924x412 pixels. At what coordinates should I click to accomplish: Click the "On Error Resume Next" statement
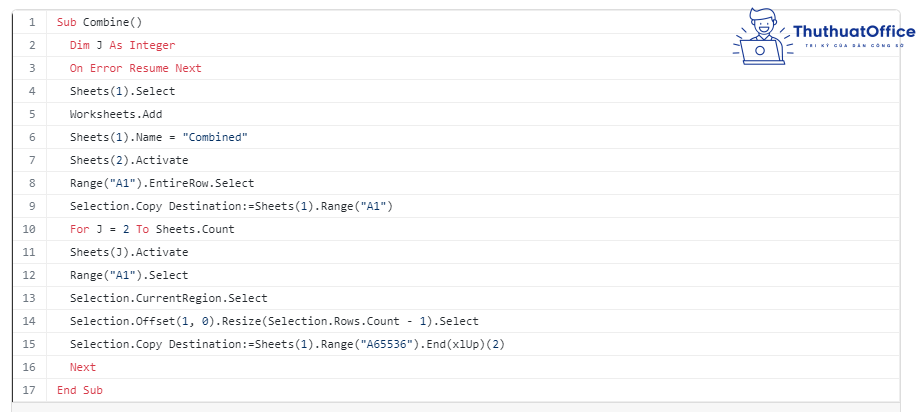(x=135, y=68)
